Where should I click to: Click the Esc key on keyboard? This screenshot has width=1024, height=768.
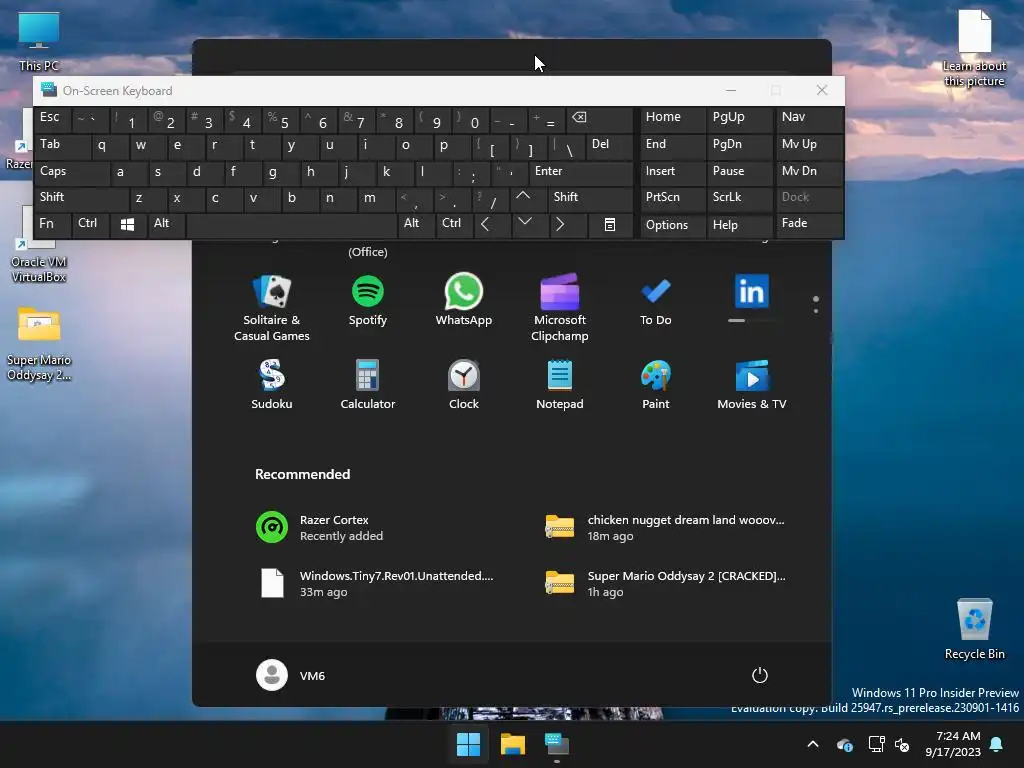[x=52, y=120]
